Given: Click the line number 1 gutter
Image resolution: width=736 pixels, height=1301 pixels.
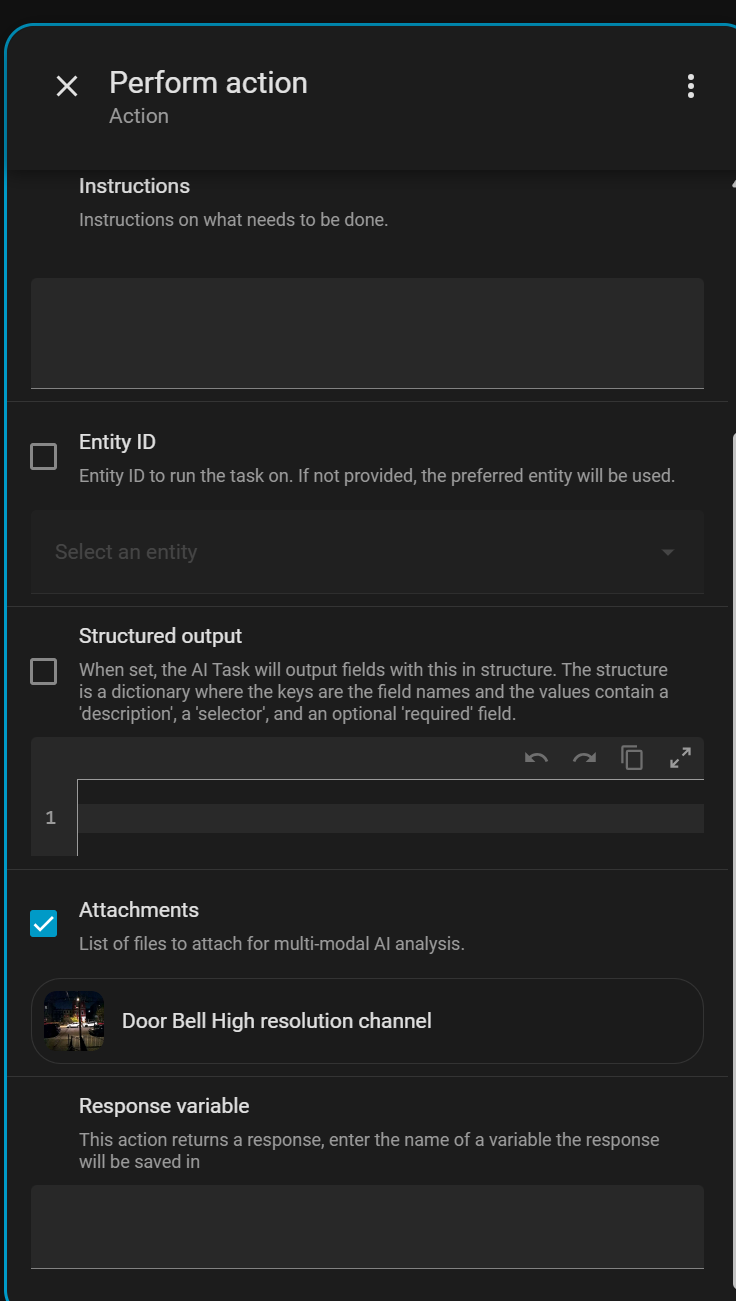Looking at the screenshot, I should tap(51, 818).
